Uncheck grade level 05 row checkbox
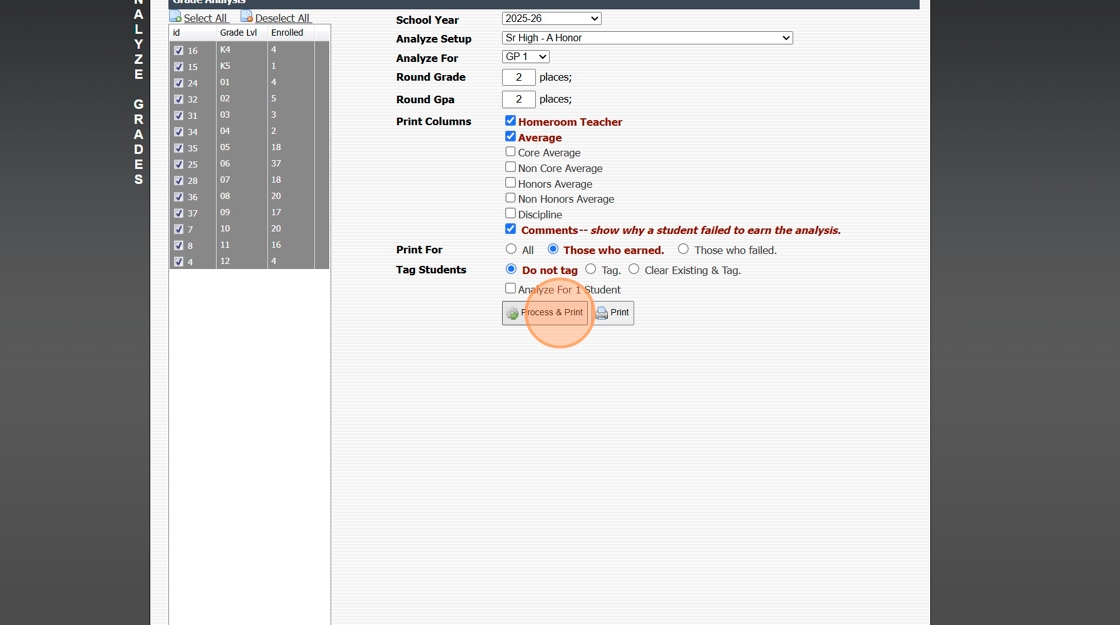 (179, 148)
